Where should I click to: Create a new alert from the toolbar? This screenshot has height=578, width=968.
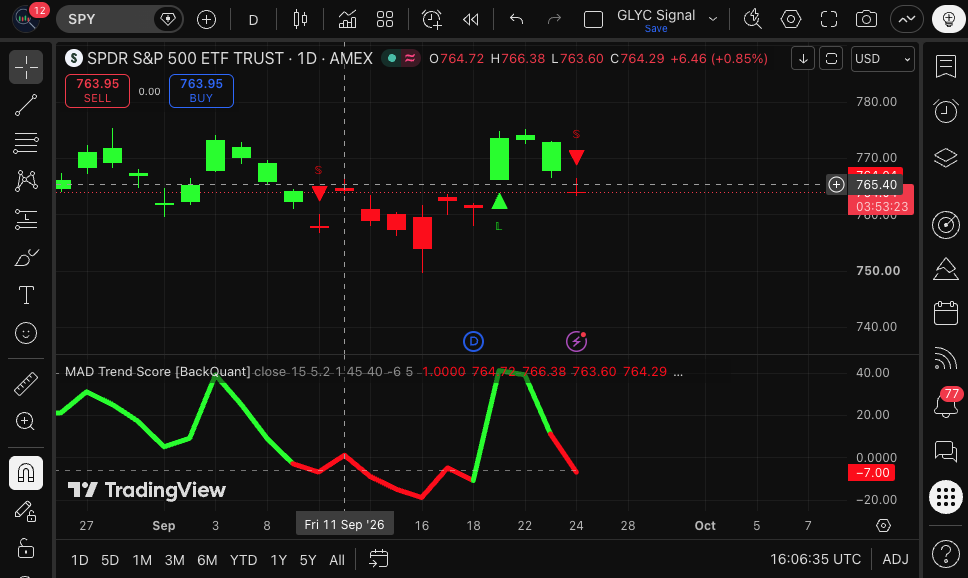click(432, 20)
